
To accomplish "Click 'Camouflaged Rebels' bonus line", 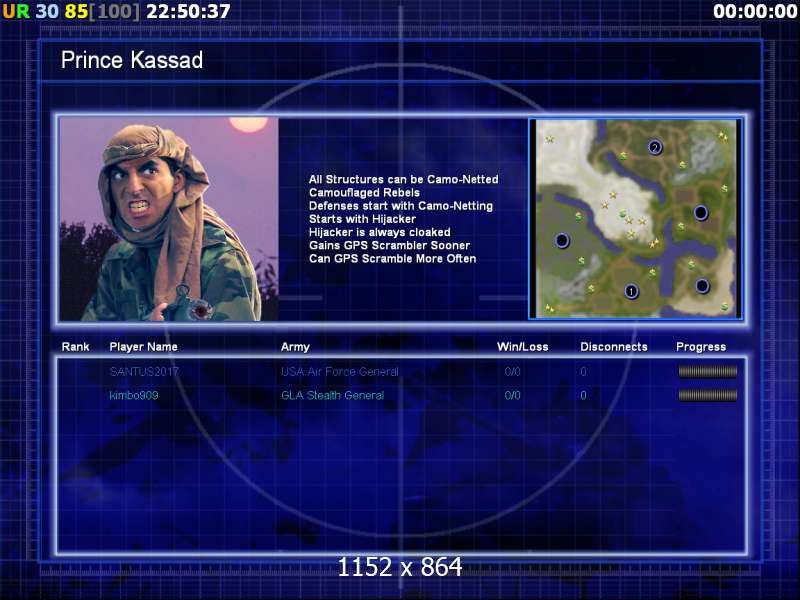I will pyautogui.click(x=364, y=193).
